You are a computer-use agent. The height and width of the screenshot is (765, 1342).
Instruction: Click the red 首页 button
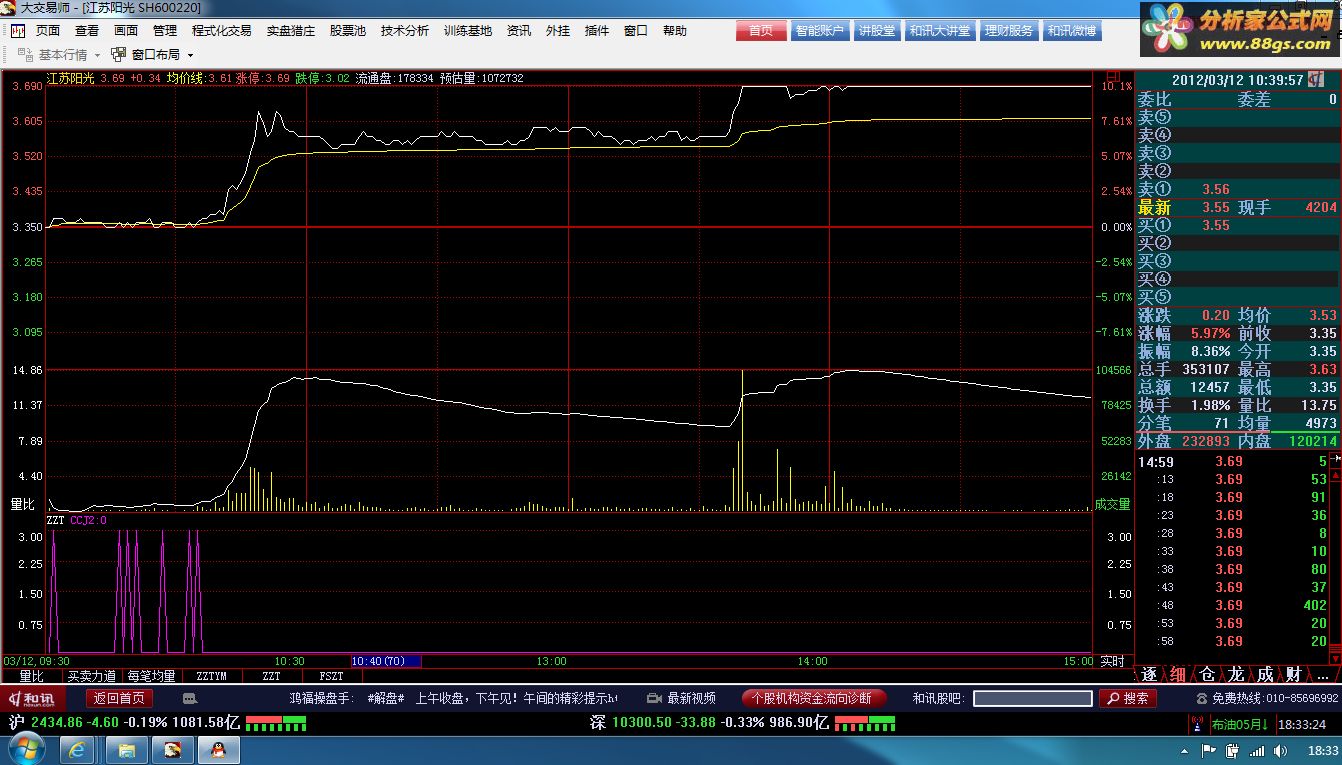(x=761, y=31)
